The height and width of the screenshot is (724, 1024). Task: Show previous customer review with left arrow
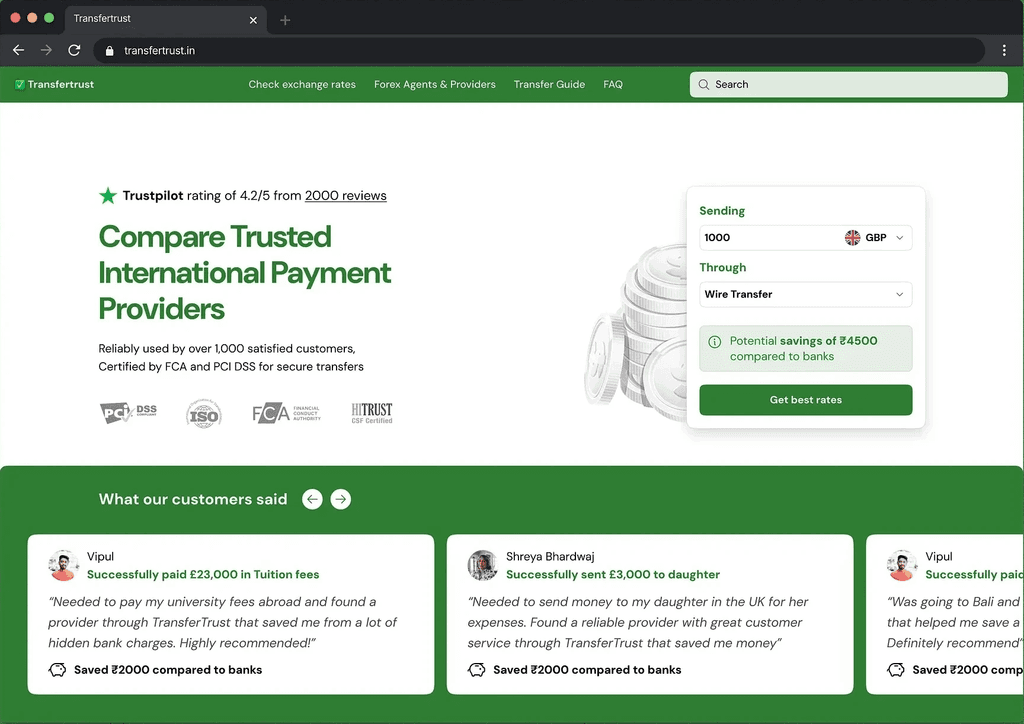click(312, 499)
